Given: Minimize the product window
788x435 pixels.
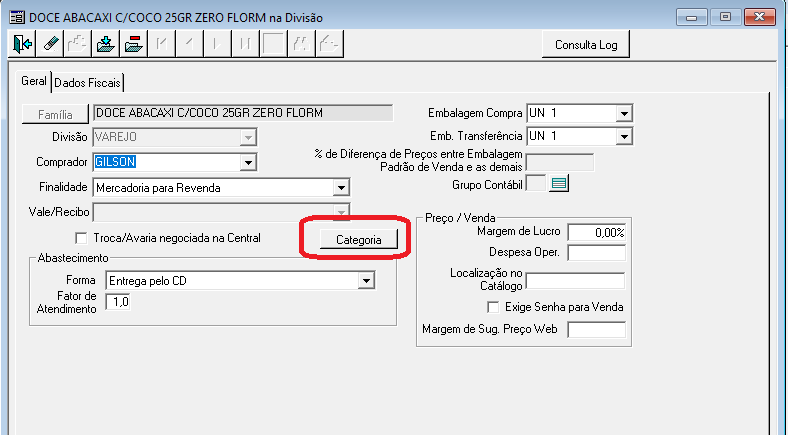Looking at the screenshot, I should (x=692, y=18).
